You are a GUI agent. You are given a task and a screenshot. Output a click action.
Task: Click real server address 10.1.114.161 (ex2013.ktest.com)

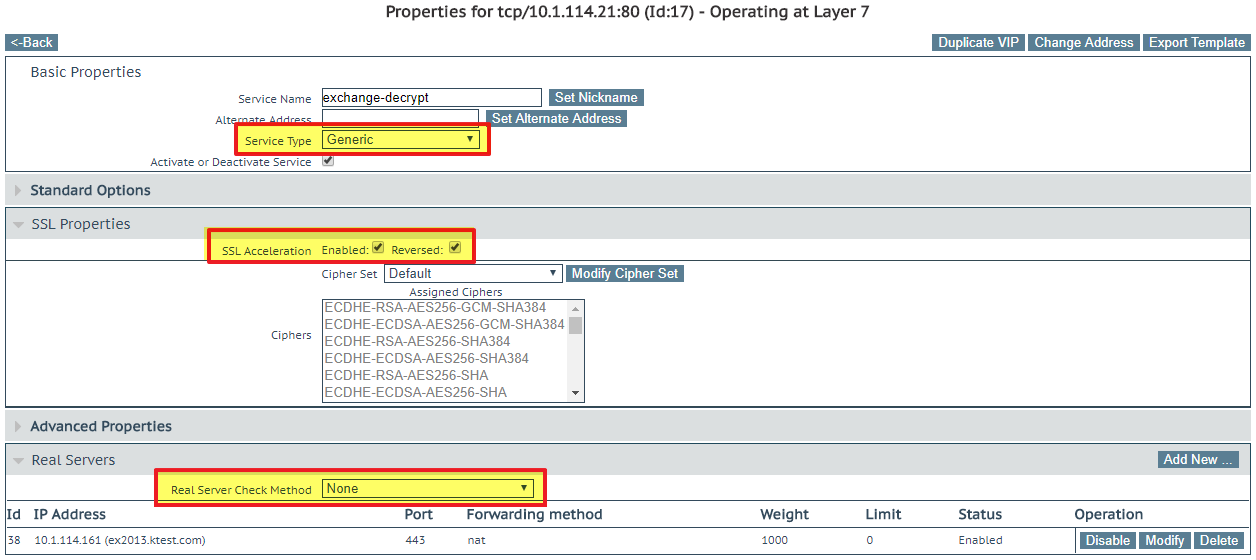pyautogui.click(x=120, y=540)
